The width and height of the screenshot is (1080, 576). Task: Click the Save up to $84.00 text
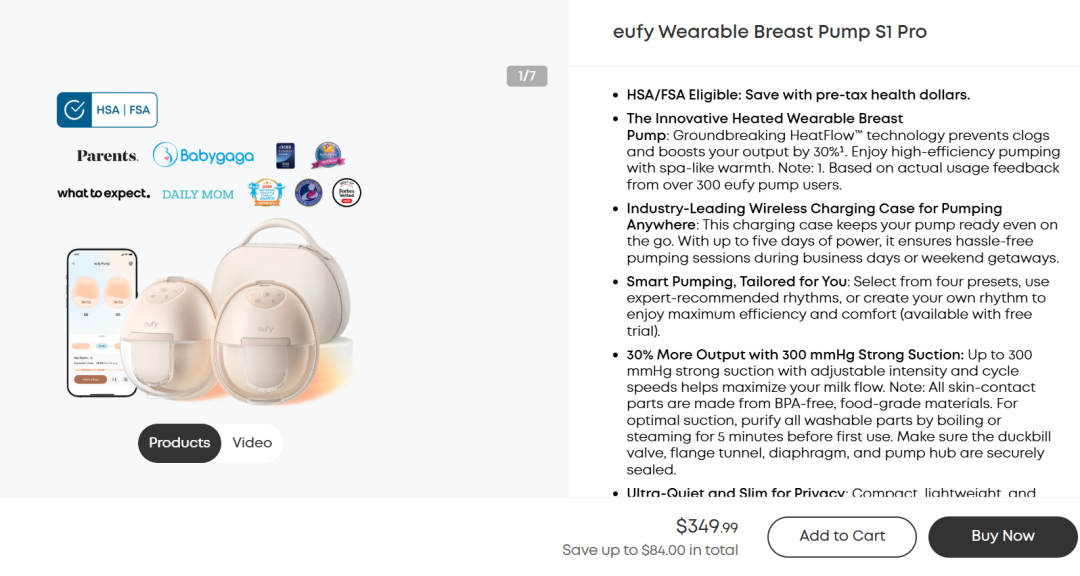[650, 551]
